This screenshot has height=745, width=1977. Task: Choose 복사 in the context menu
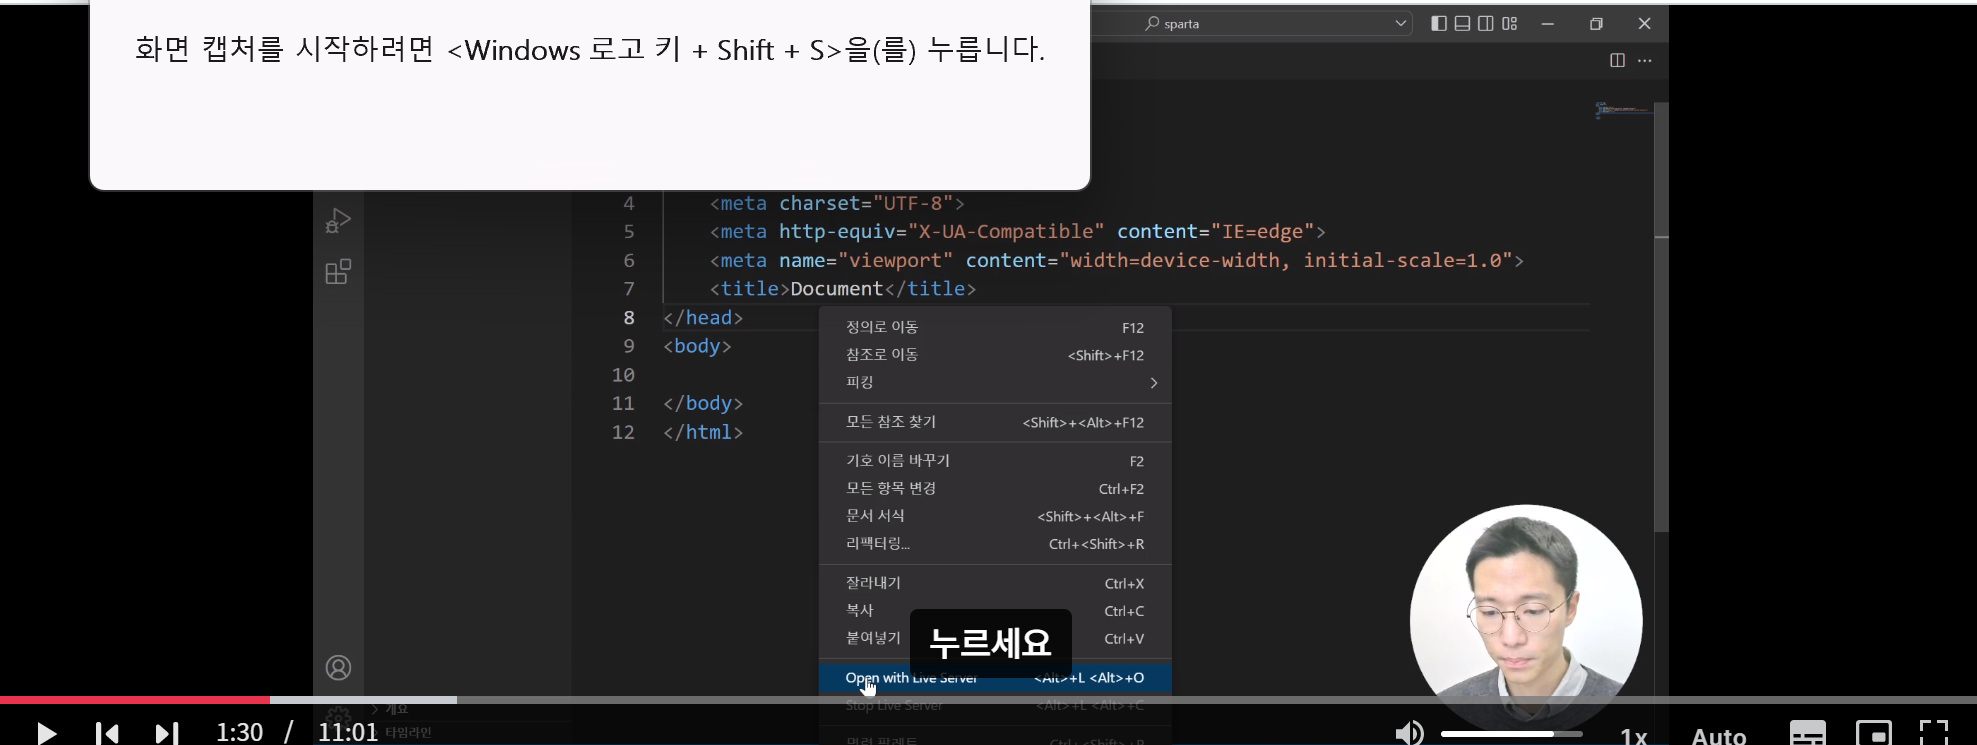995,611
